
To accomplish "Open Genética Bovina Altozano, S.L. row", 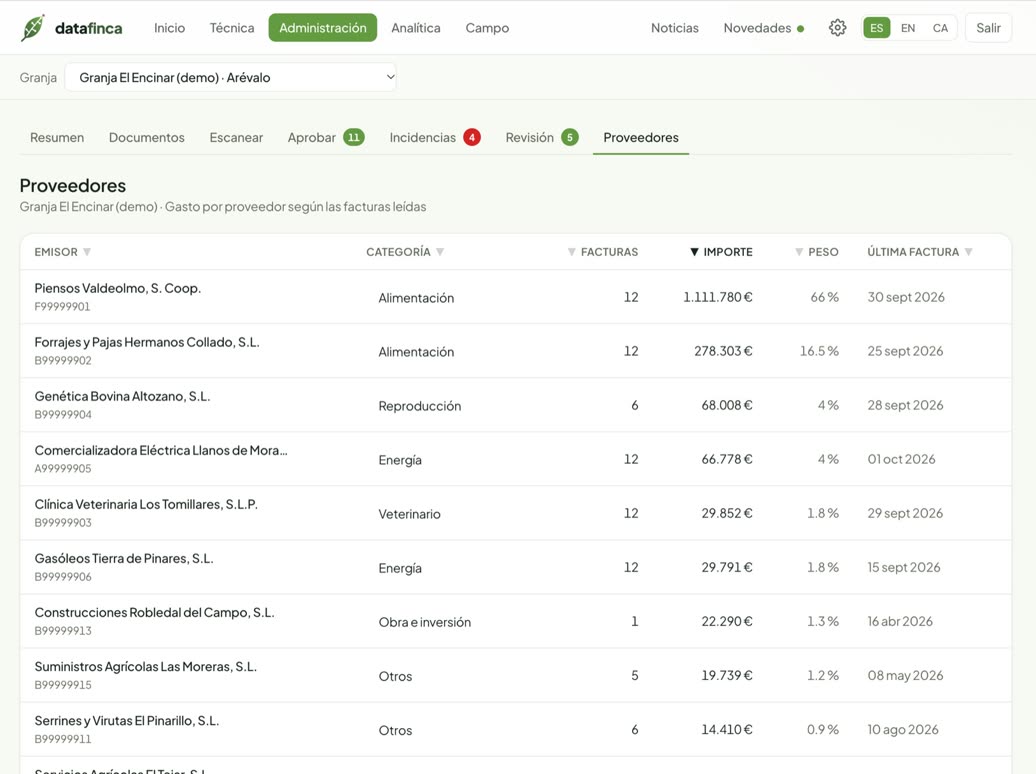I will click(x=515, y=405).
